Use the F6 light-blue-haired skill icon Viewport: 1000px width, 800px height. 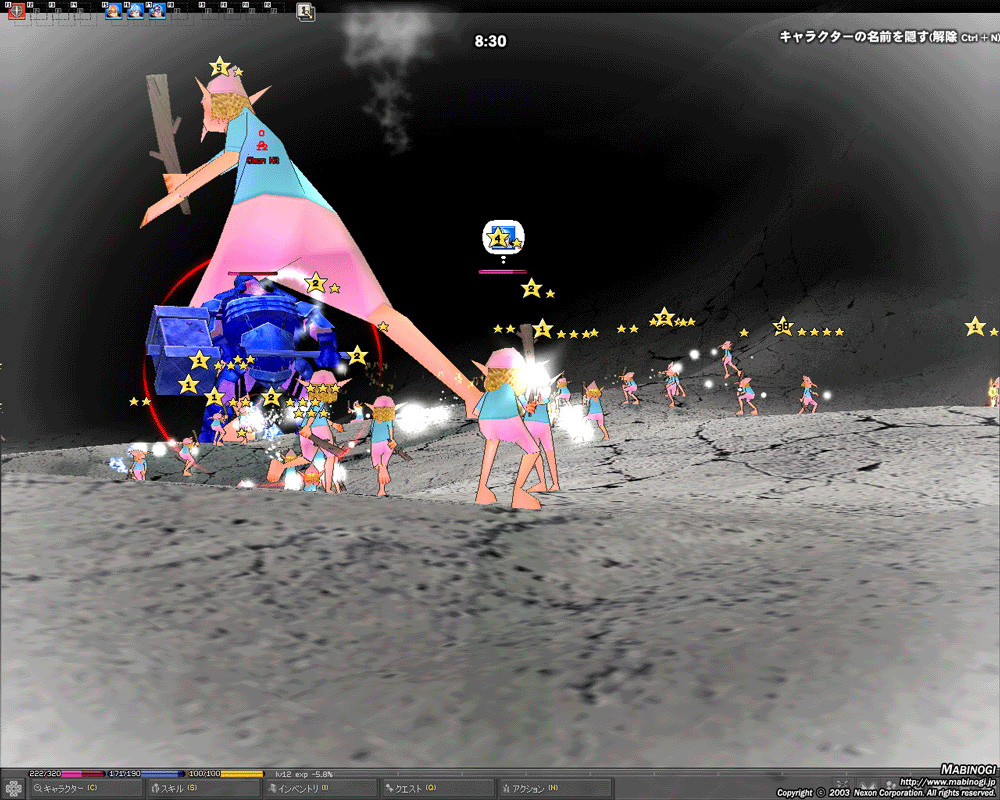pyautogui.click(x=135, y=11)
